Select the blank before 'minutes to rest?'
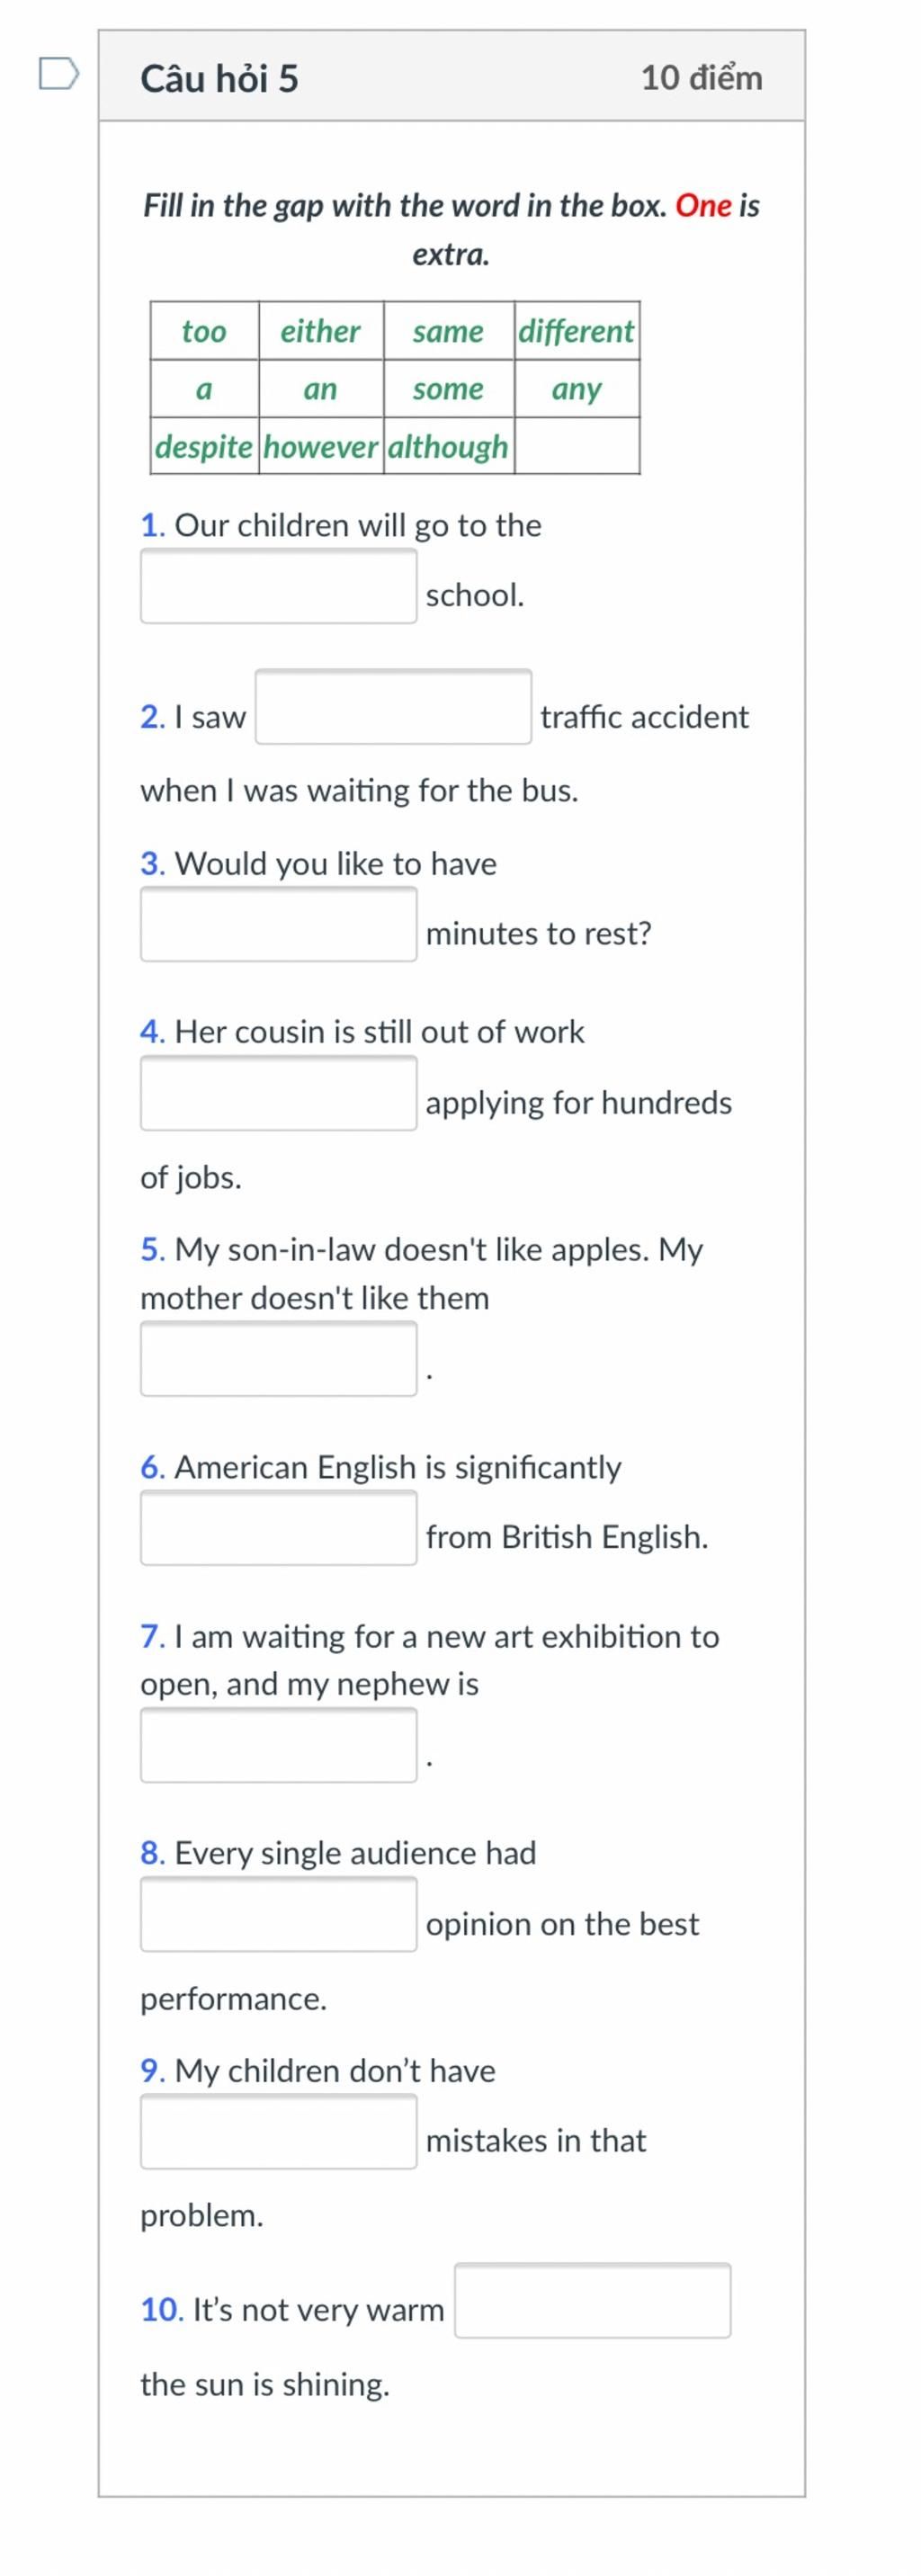Image resolution: width=921 pixels, height=2576 pixels. tap(278, 925)
